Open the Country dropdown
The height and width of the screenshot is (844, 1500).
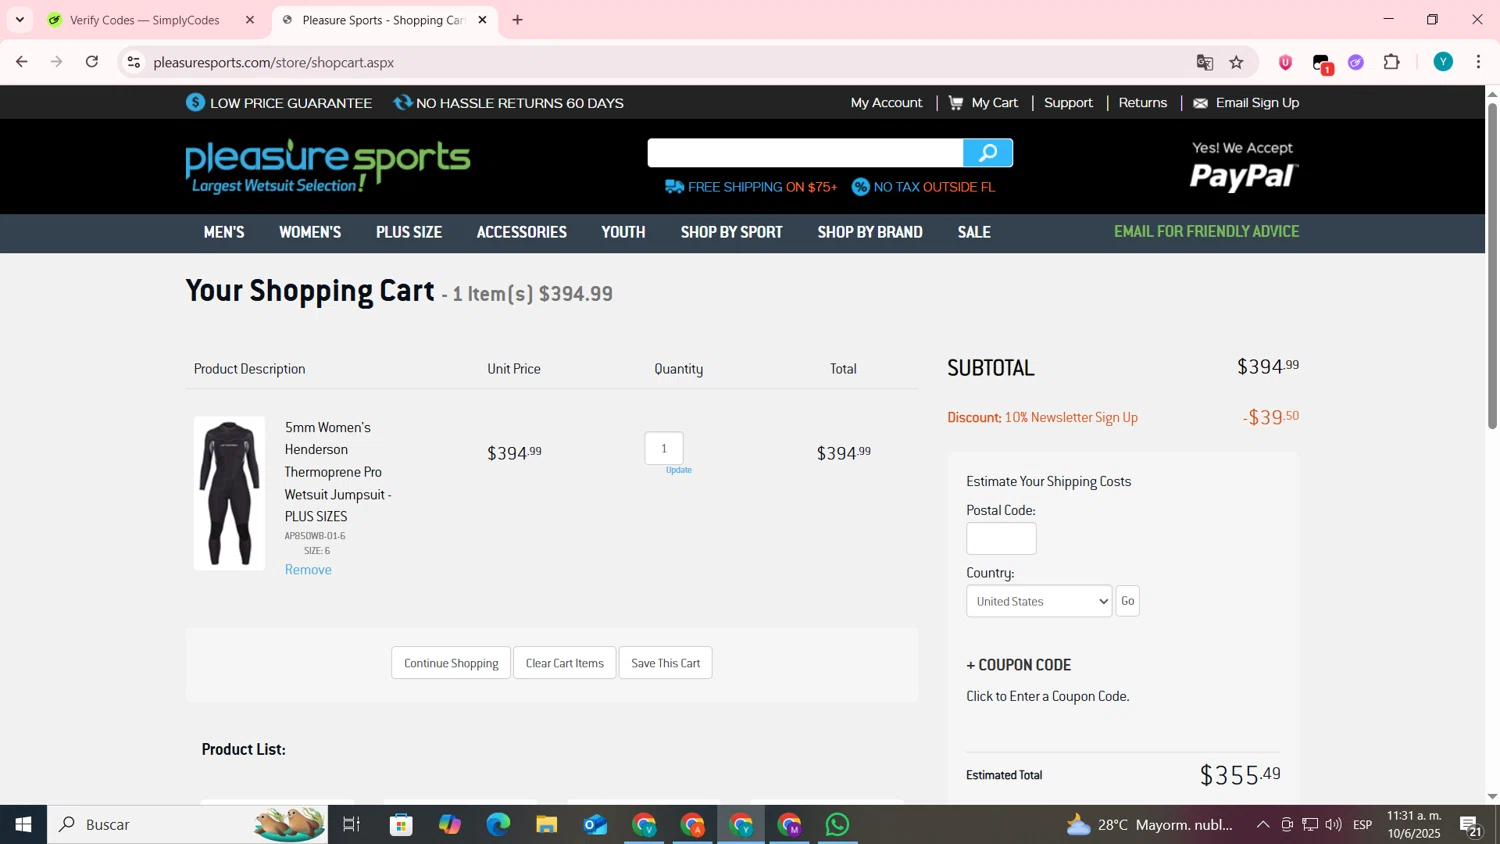tap(1039, 601)
